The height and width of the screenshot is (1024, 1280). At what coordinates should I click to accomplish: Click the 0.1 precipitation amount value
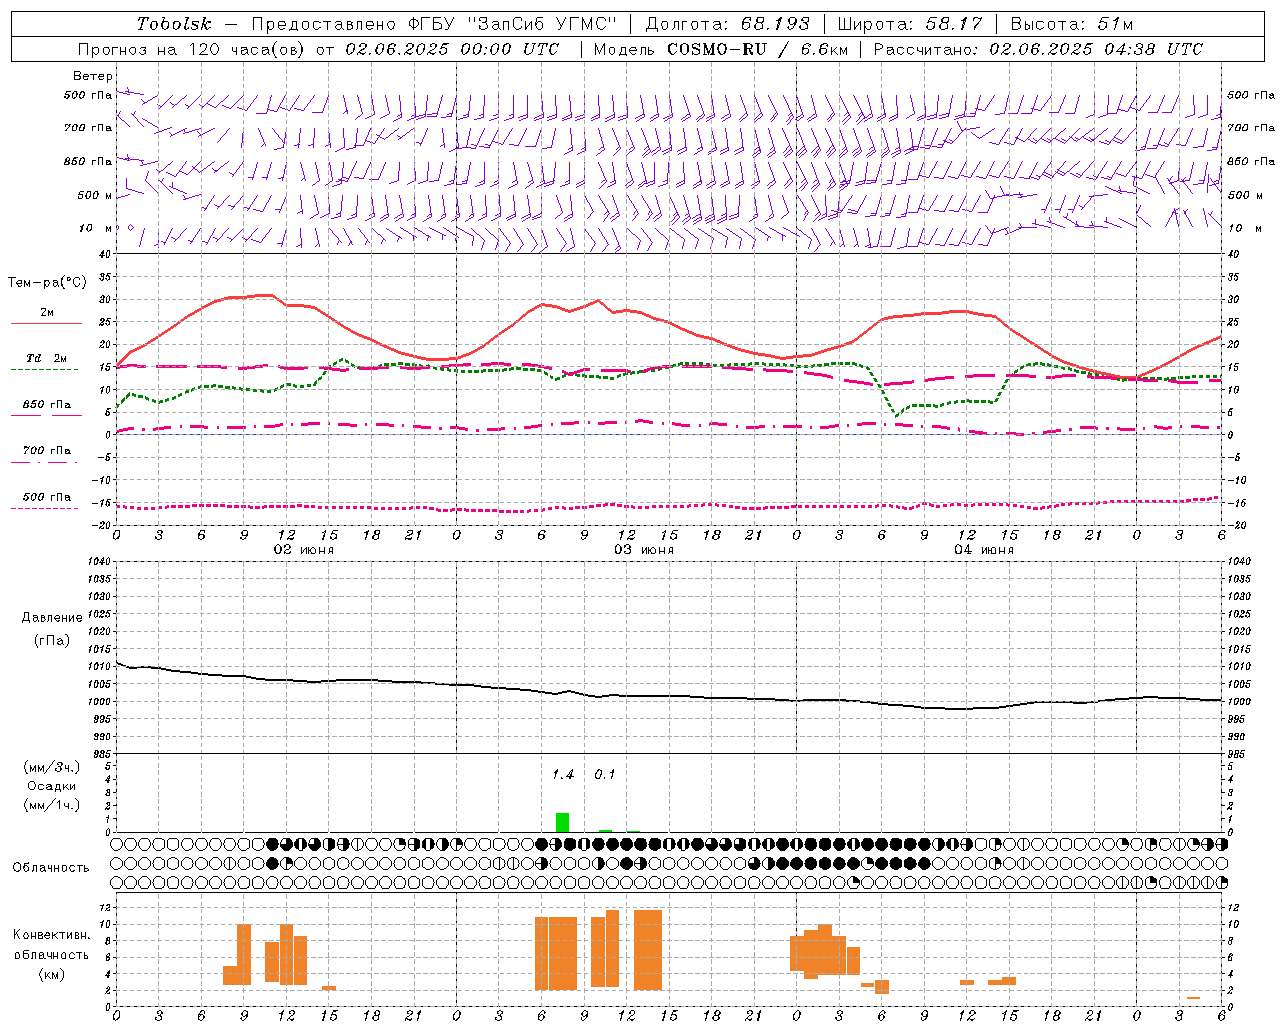pos(605,774)
